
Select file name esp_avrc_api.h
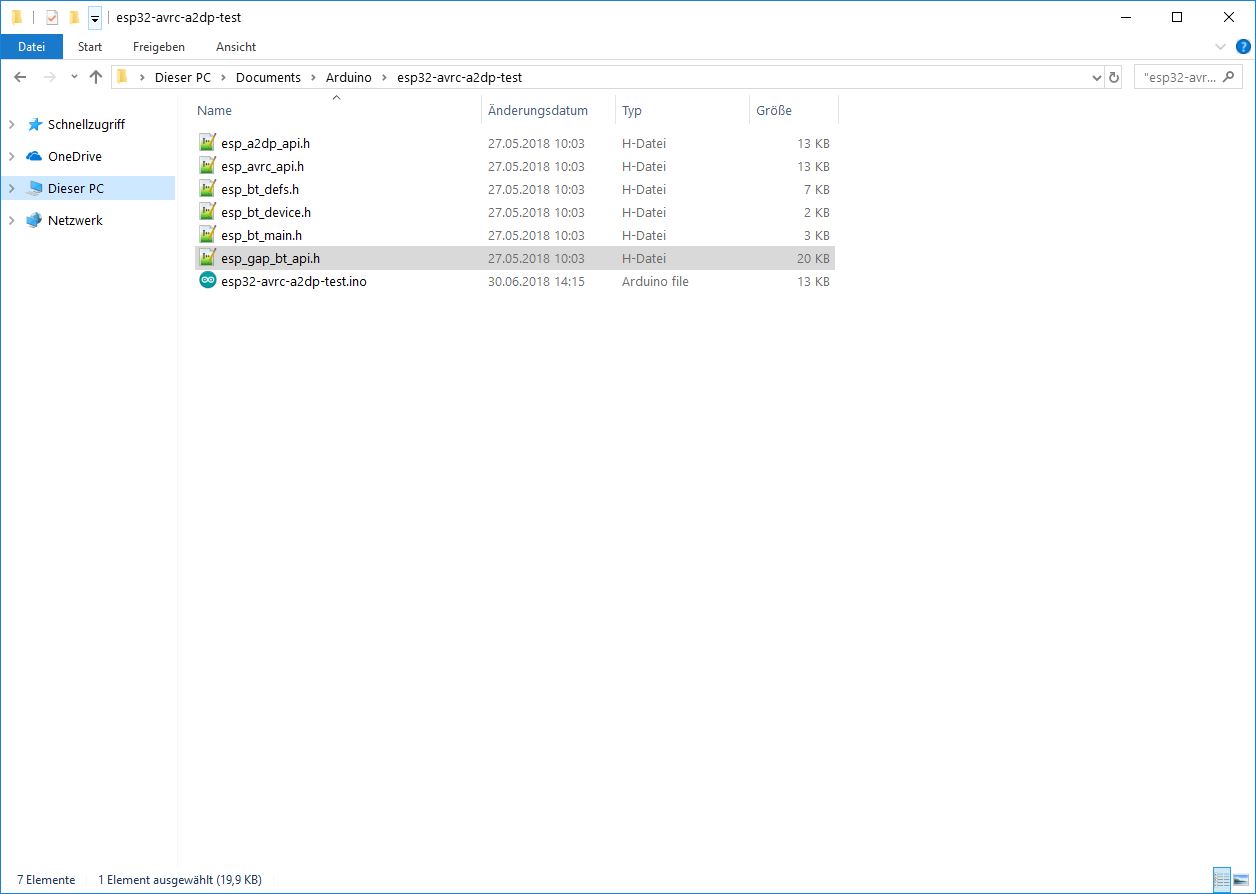tap(262, 166)
